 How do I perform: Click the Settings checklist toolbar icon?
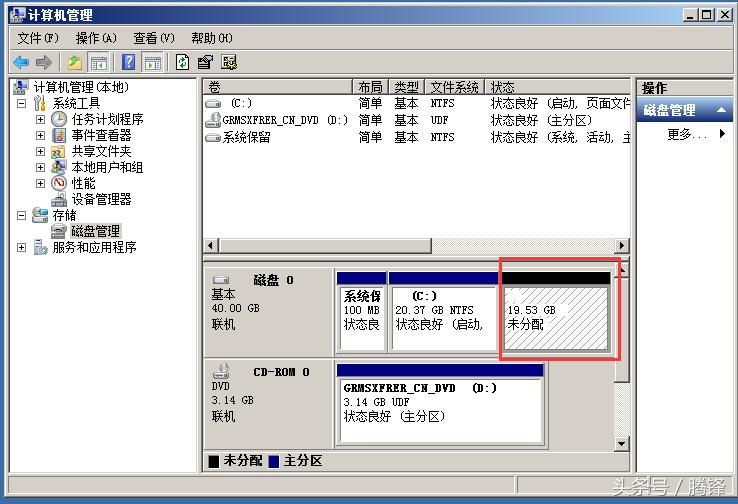(x=229, y=62)
